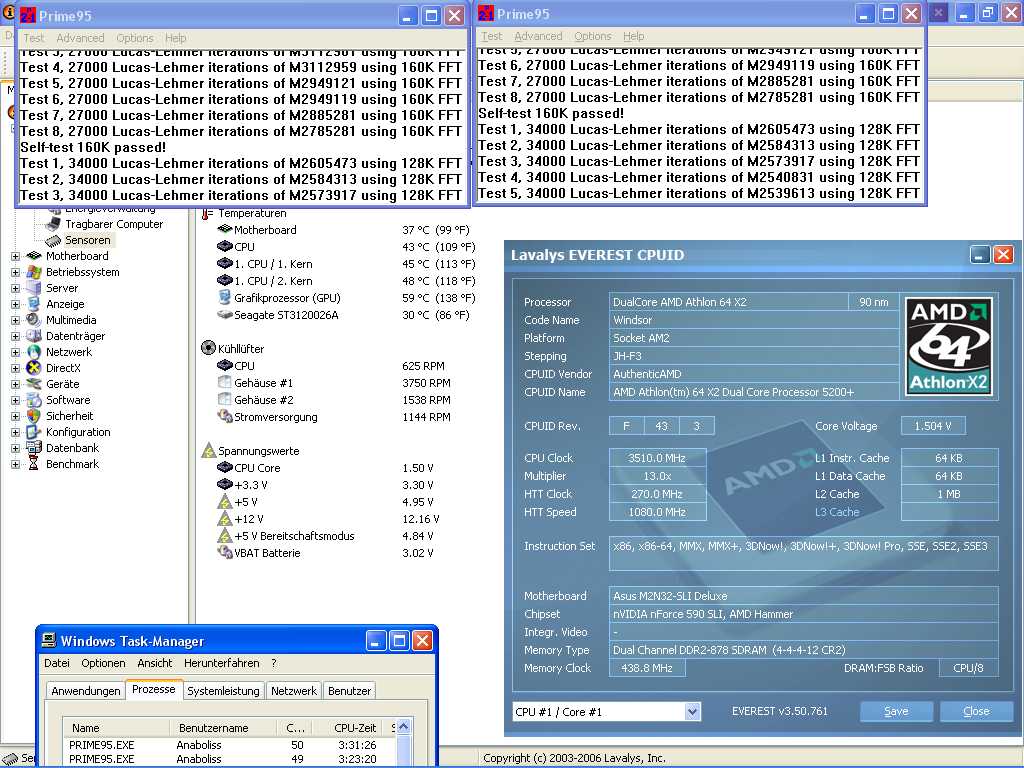This screenshot has width=1024, height=768.
Task: Click the Asus M2N32-SLI Deluxe motherboard field
Action: [803, 596]
